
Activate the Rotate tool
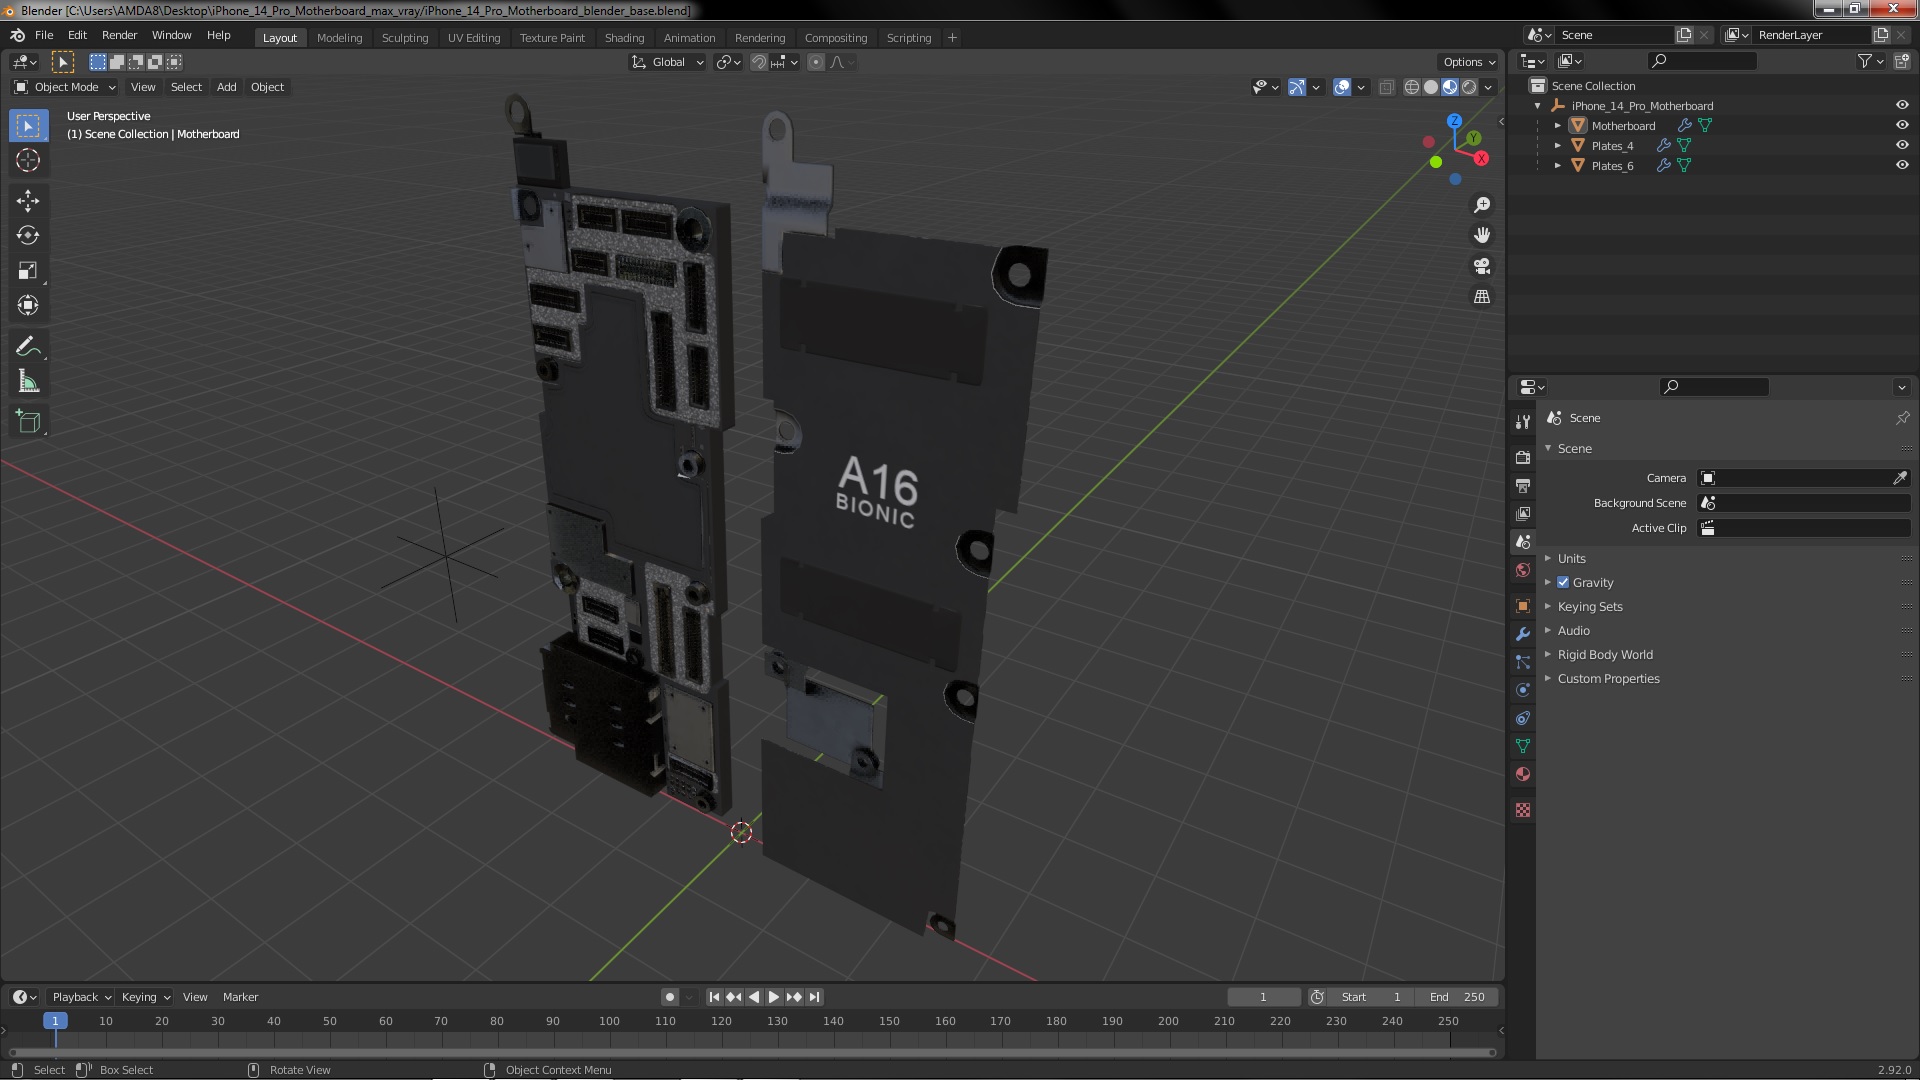(28, 236)
